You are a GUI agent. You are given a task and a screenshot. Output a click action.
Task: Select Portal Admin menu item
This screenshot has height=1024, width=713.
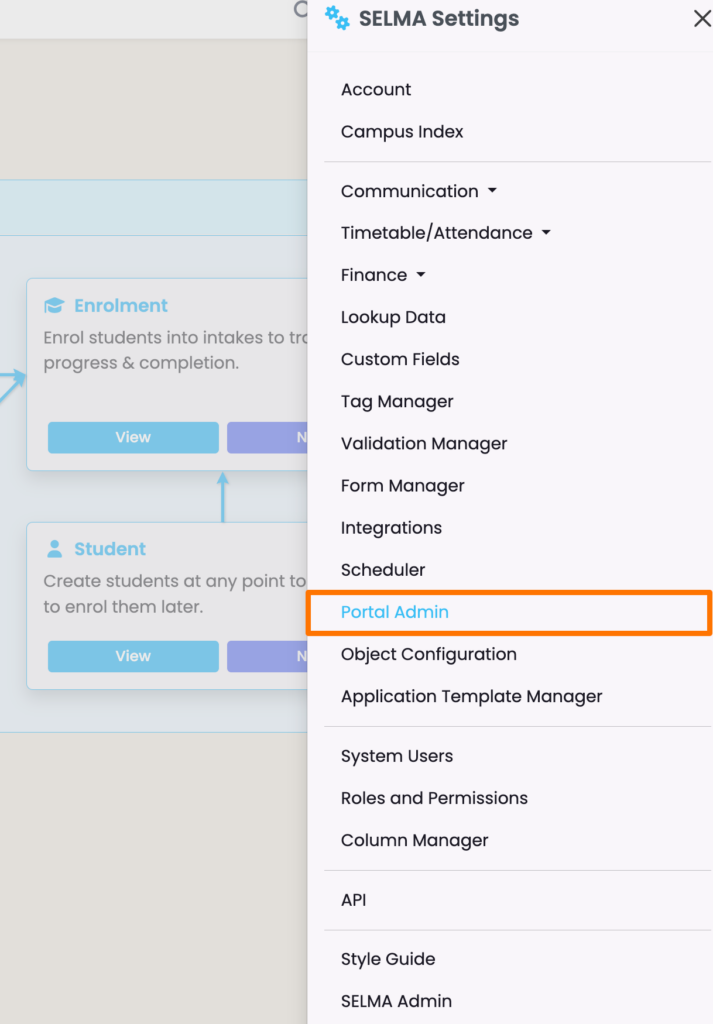pyautogui.click(x=395, y=612)
